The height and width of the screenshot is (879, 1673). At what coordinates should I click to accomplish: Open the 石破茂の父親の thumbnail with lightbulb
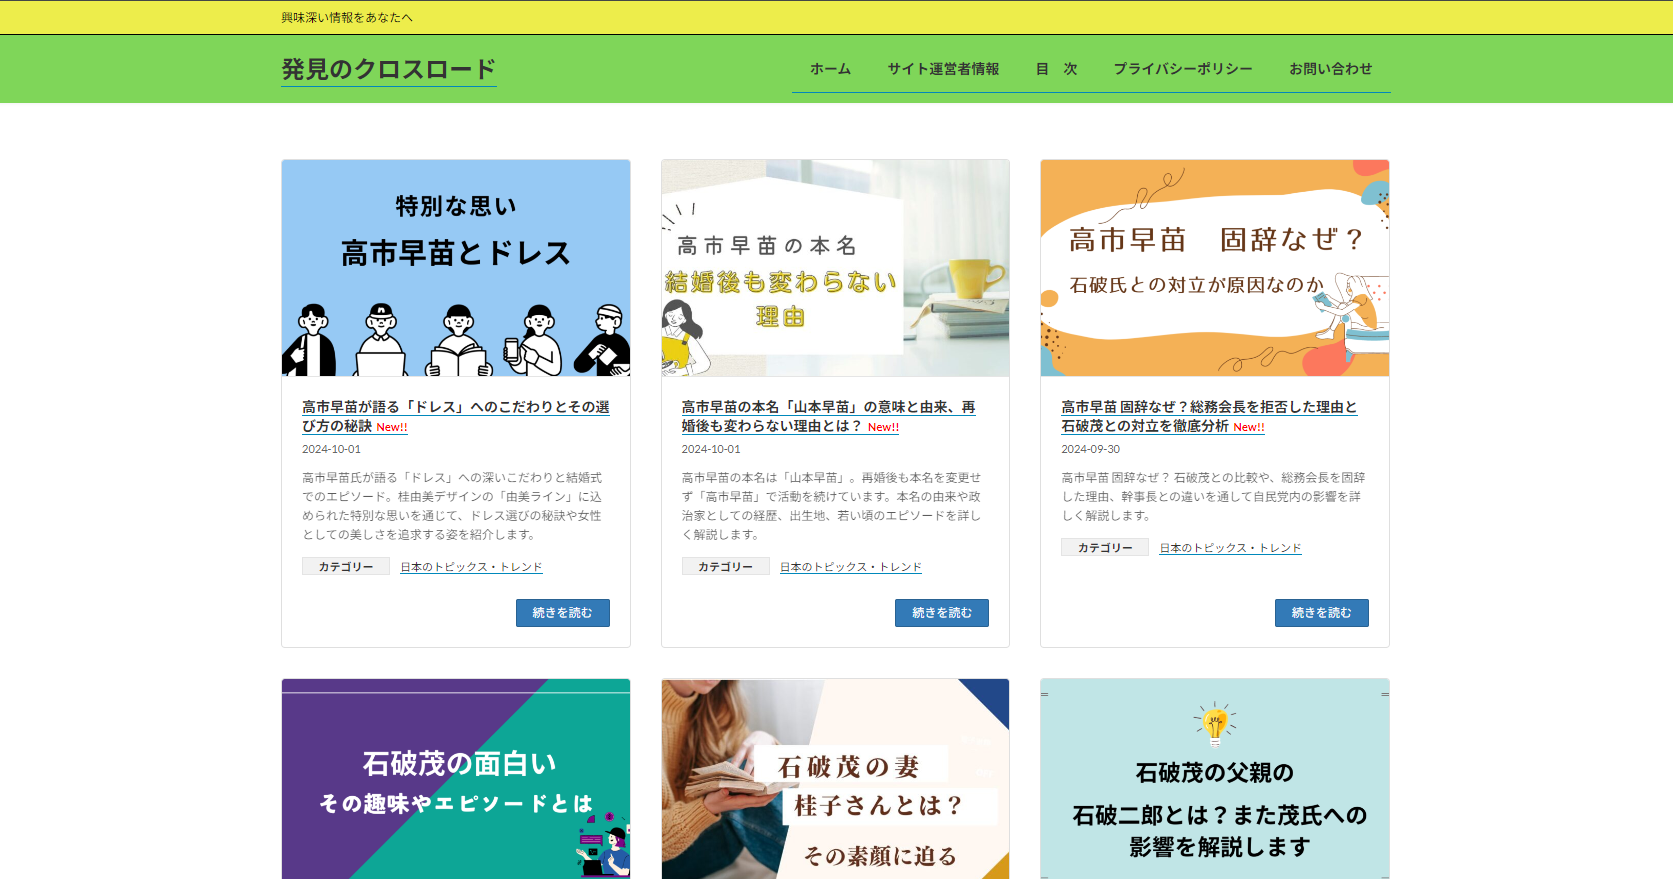(x=1214, y=779)
